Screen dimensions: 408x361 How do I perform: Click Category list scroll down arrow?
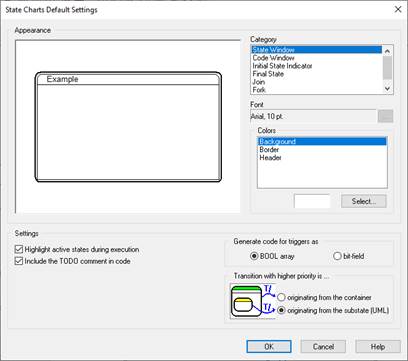pyautogui.click(x=387, y=88)
